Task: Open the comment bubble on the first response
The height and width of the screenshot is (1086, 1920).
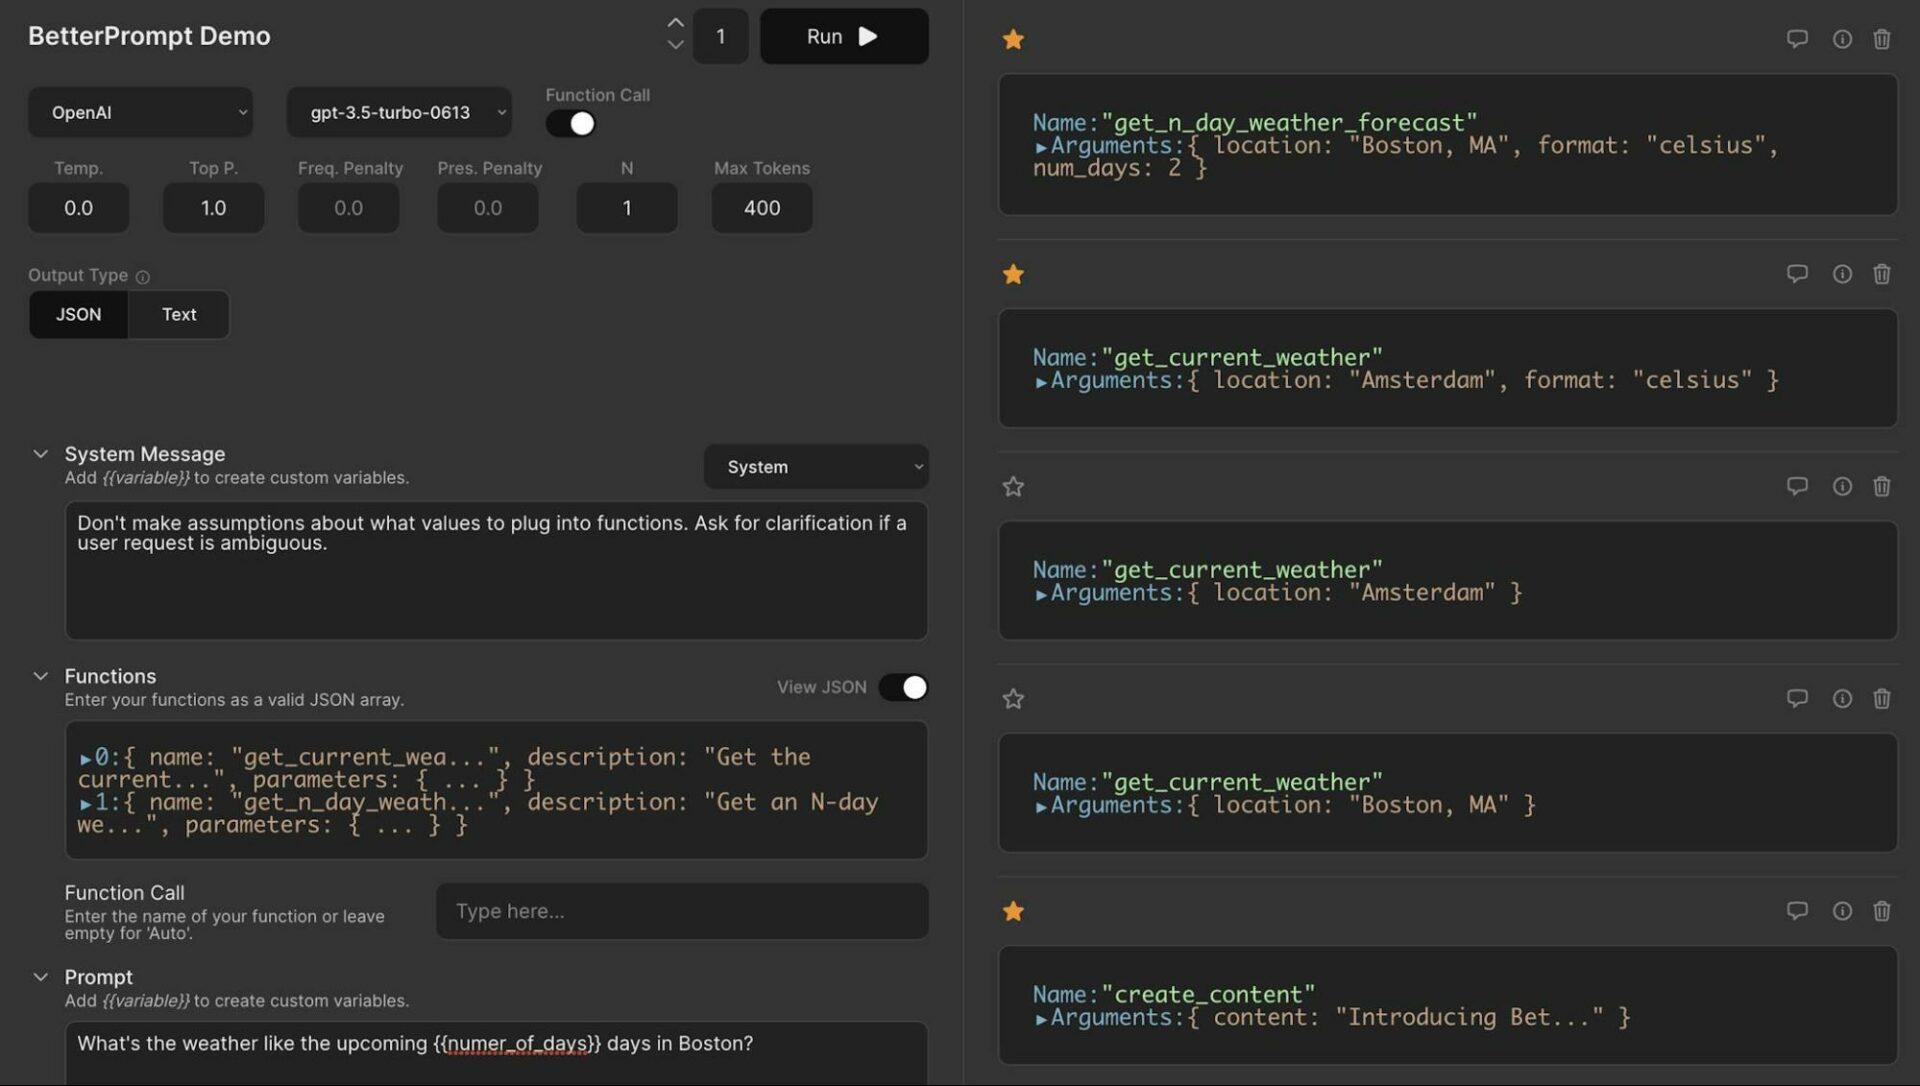Action: click(1797, 39)
